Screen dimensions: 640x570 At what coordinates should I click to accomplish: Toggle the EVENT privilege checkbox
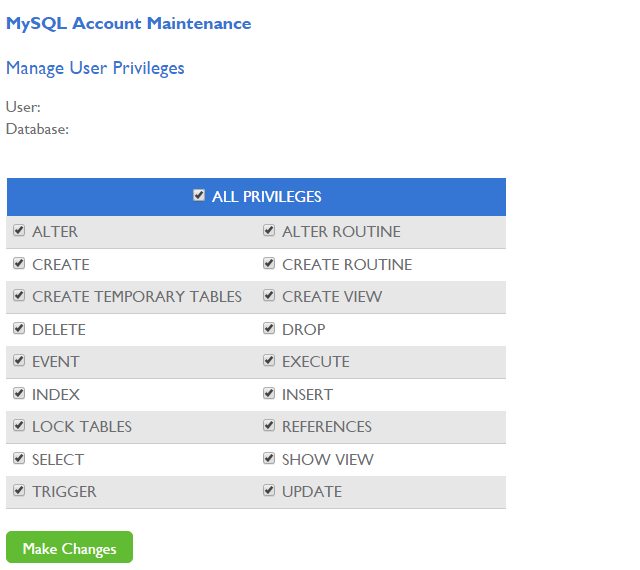(x=19, y=360)
